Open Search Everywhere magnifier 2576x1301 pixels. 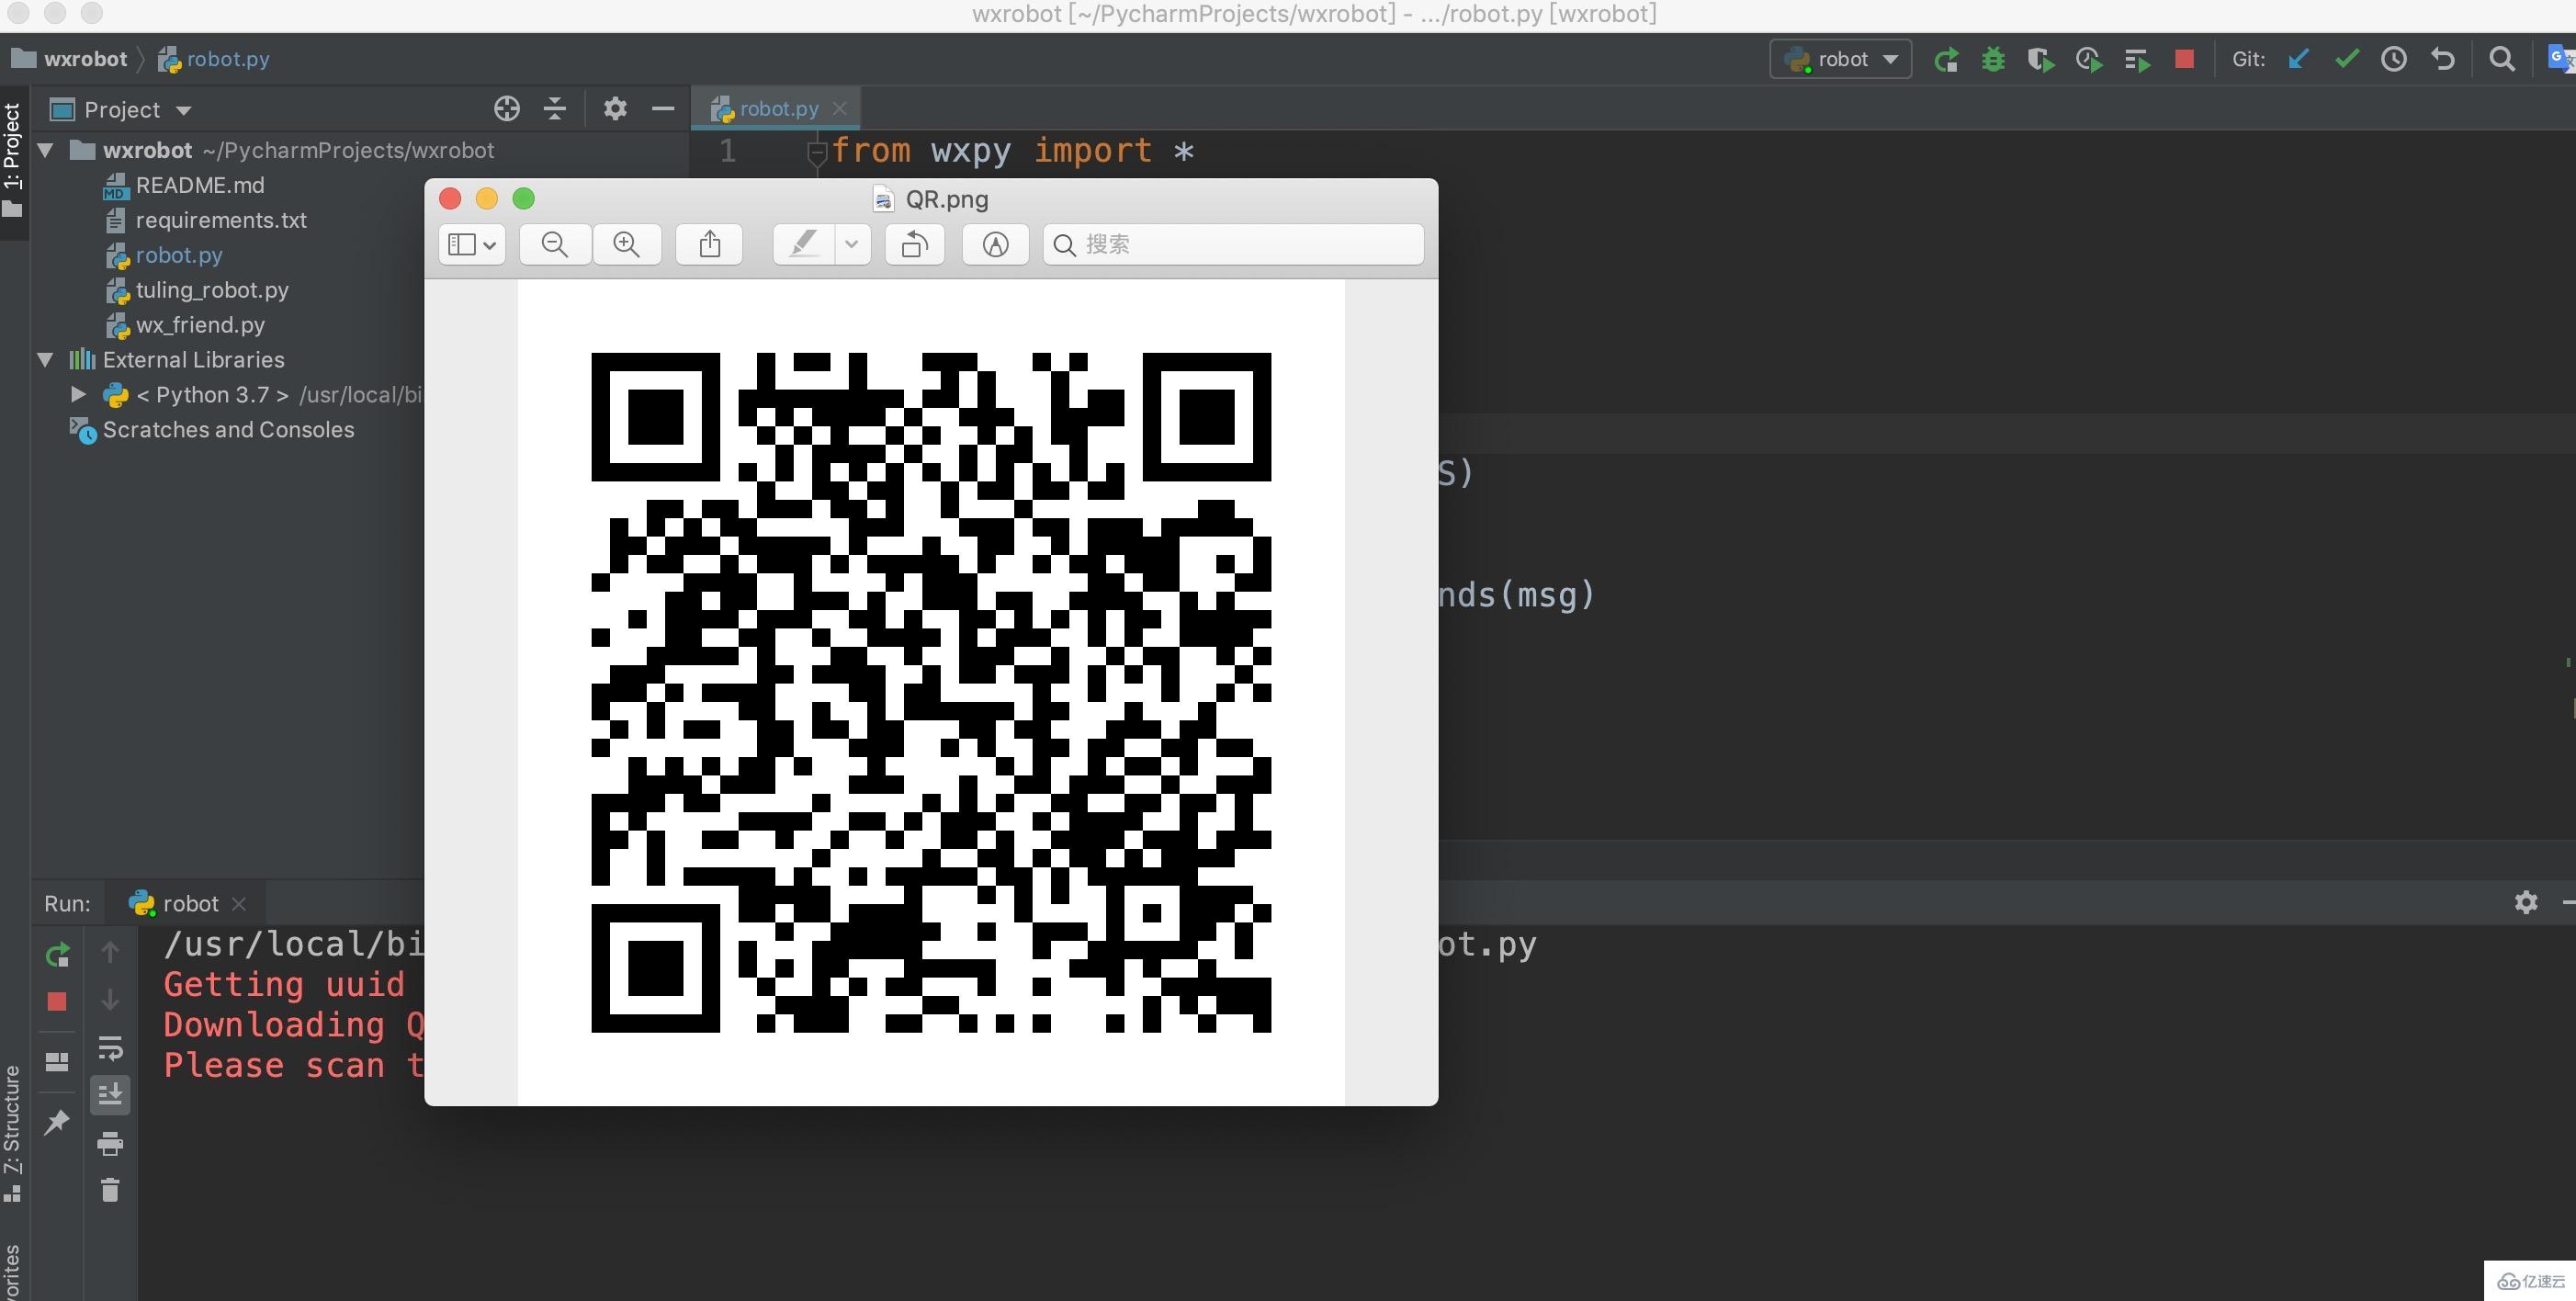[x=2502, y=60]
